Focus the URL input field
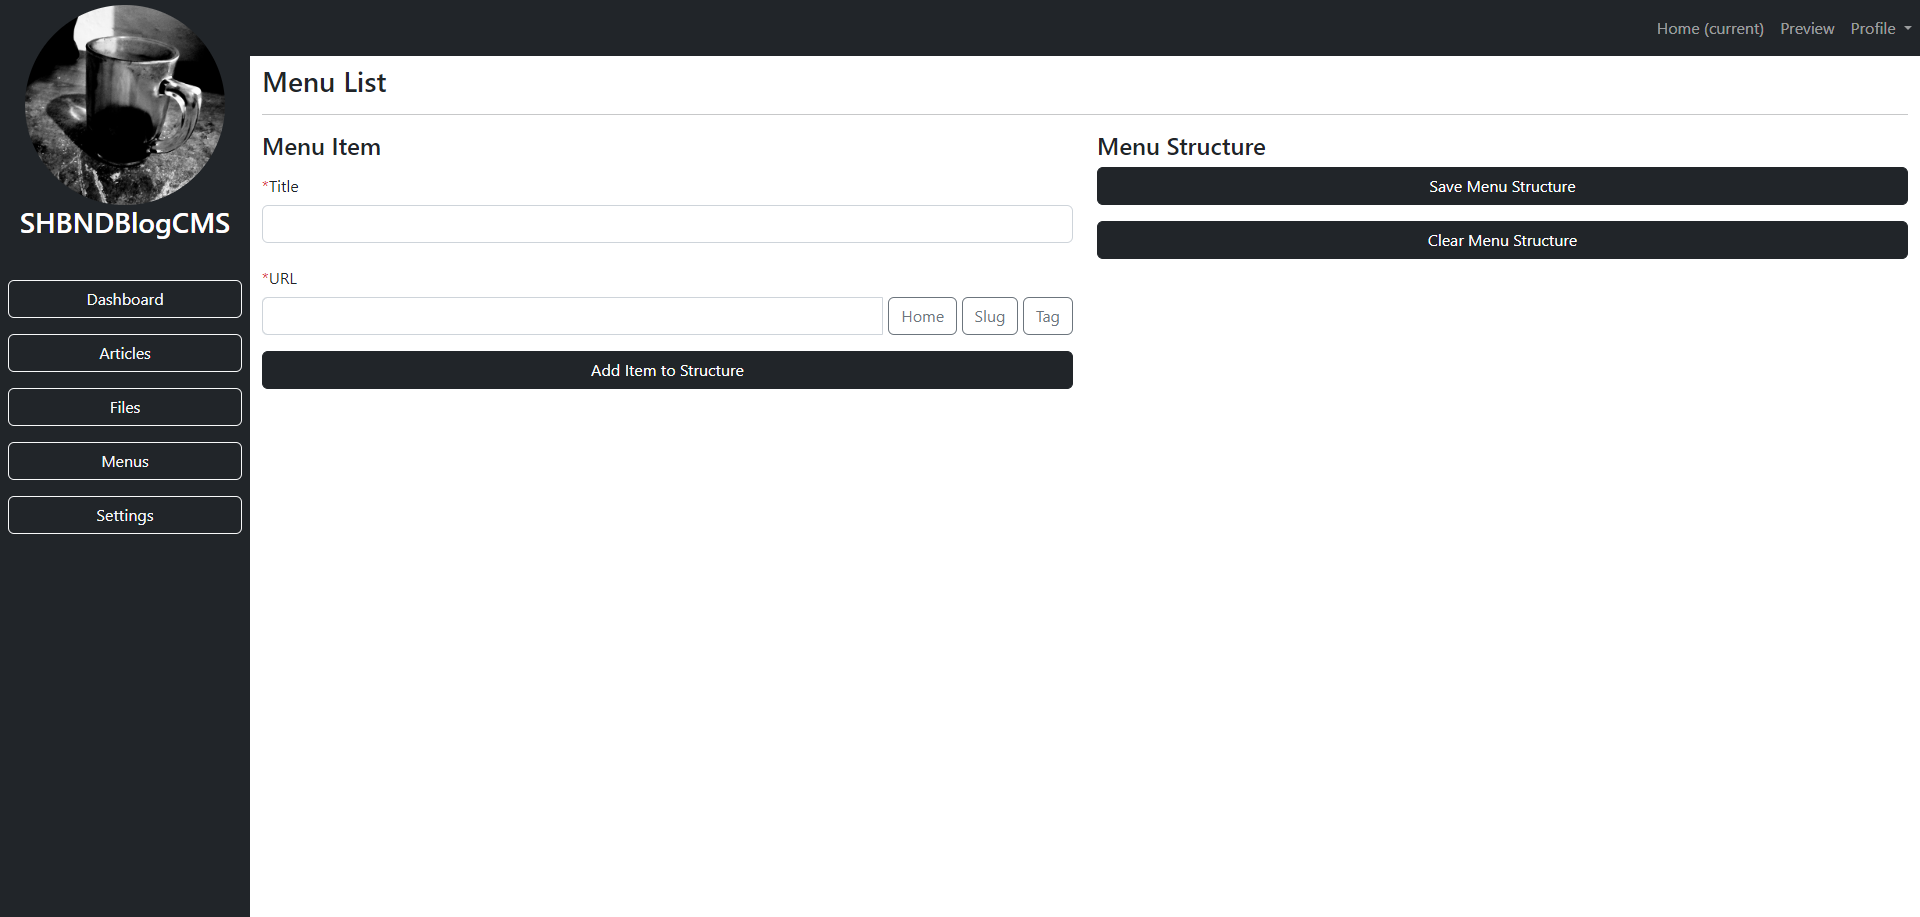Screen dimensions: 1920x917 [572, 316]
